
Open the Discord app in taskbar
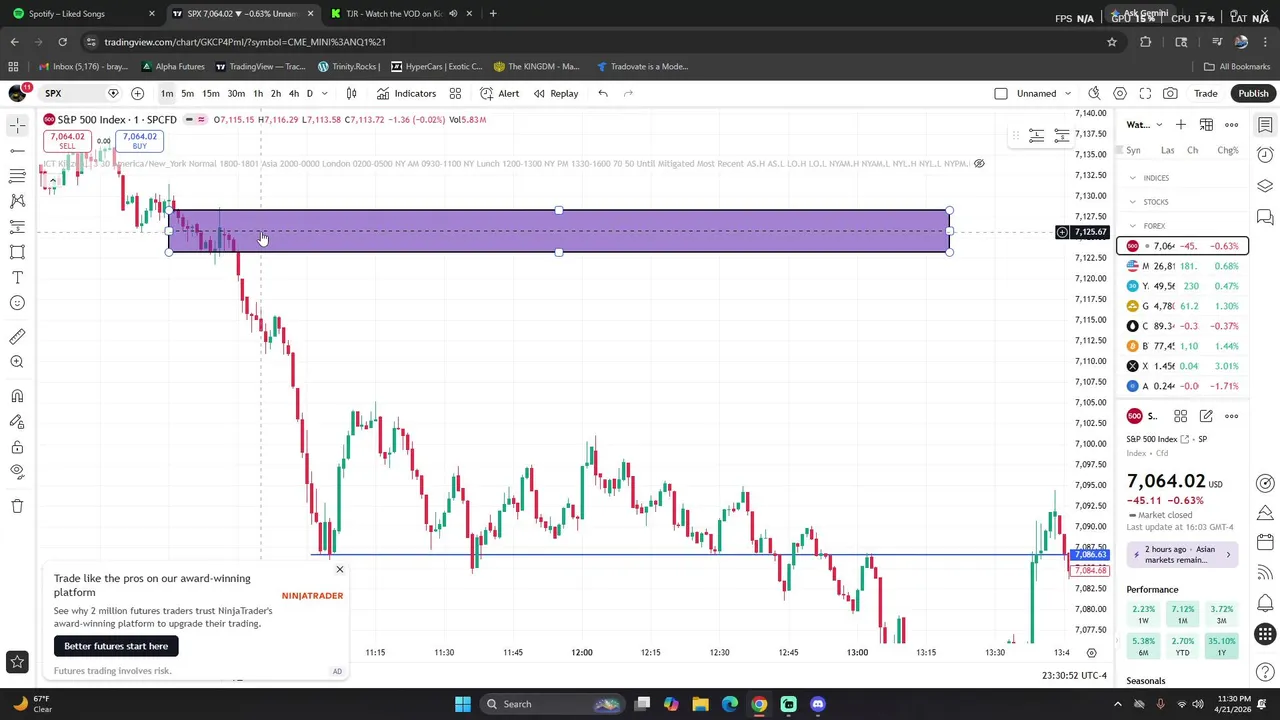(x=818, y=704)
